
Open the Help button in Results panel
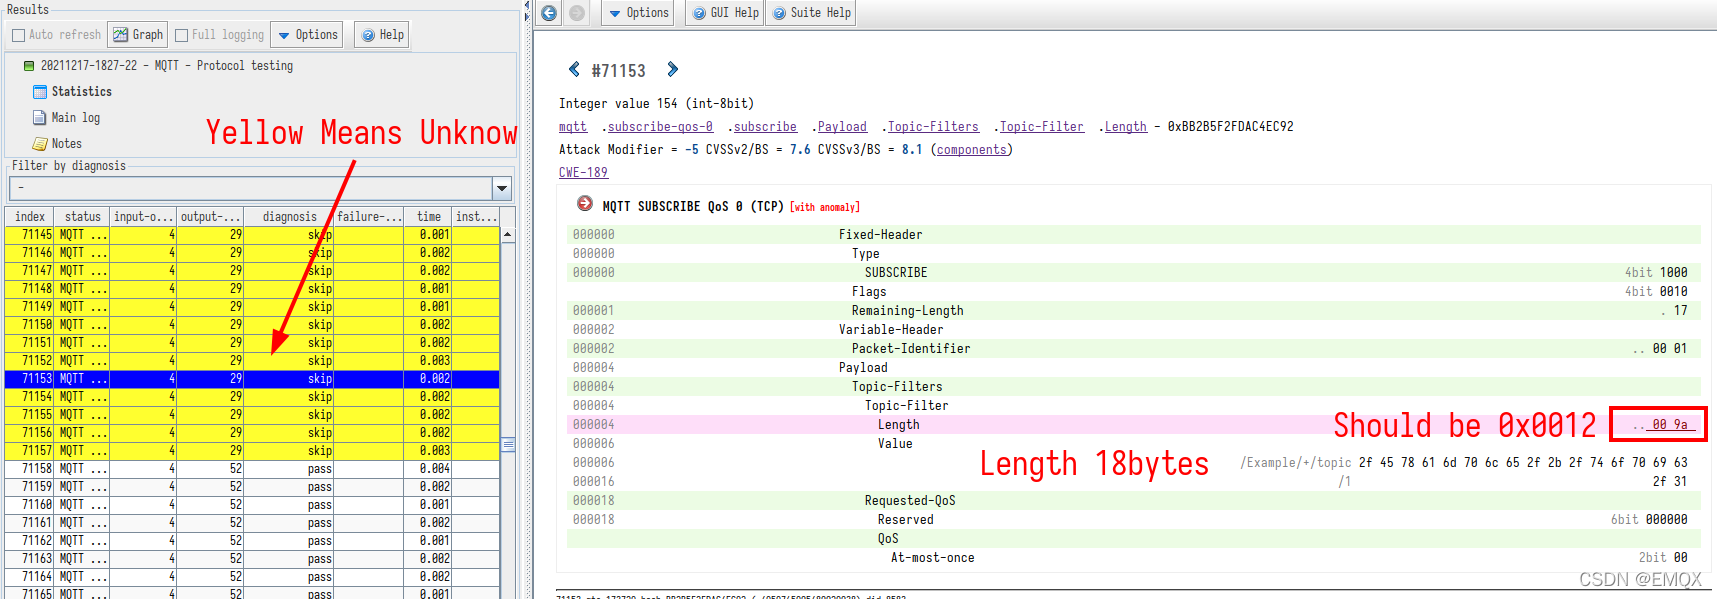[382, 35]
